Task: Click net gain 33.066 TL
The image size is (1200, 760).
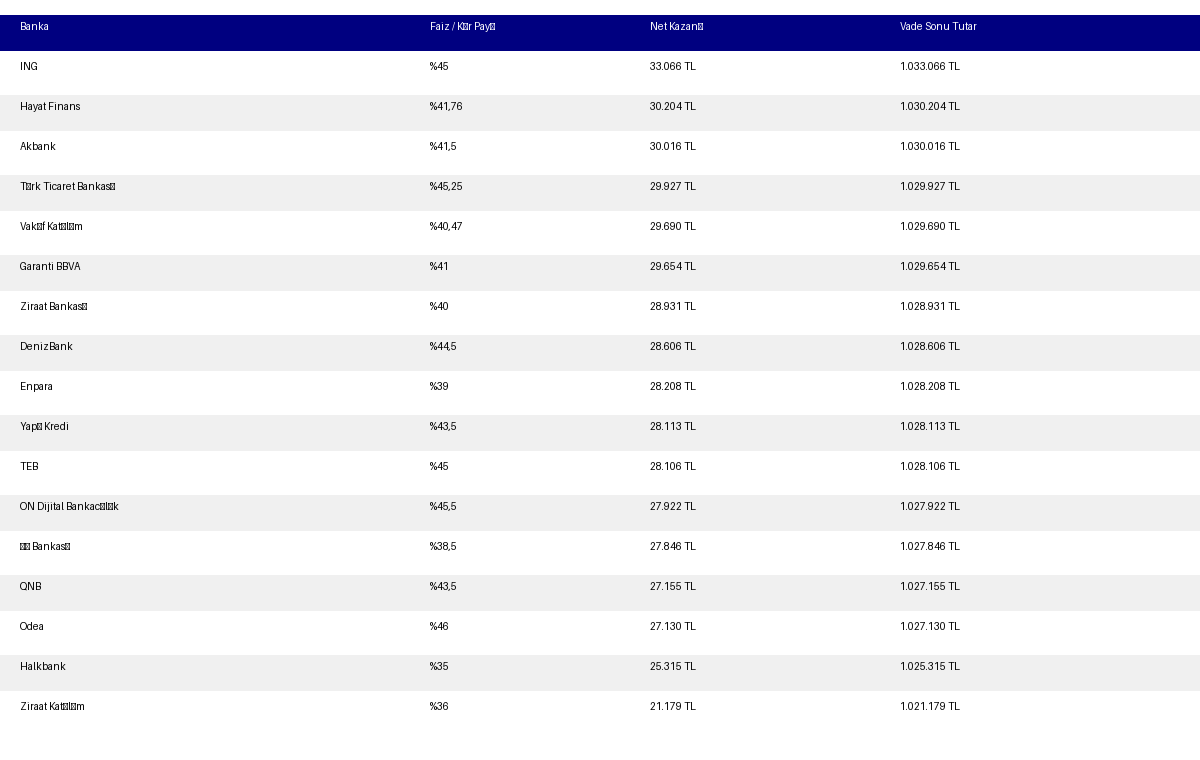Action: 673,67
